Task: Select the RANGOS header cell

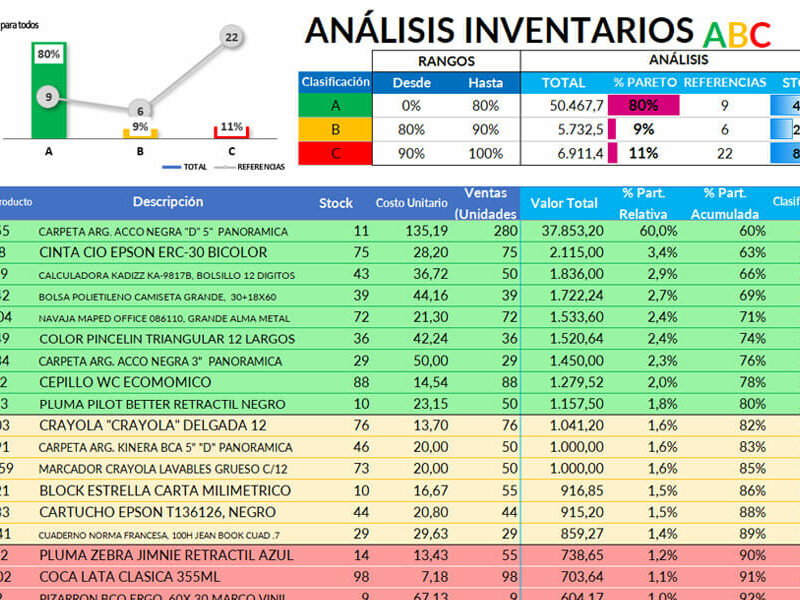Action: click(x=446, y=61)
